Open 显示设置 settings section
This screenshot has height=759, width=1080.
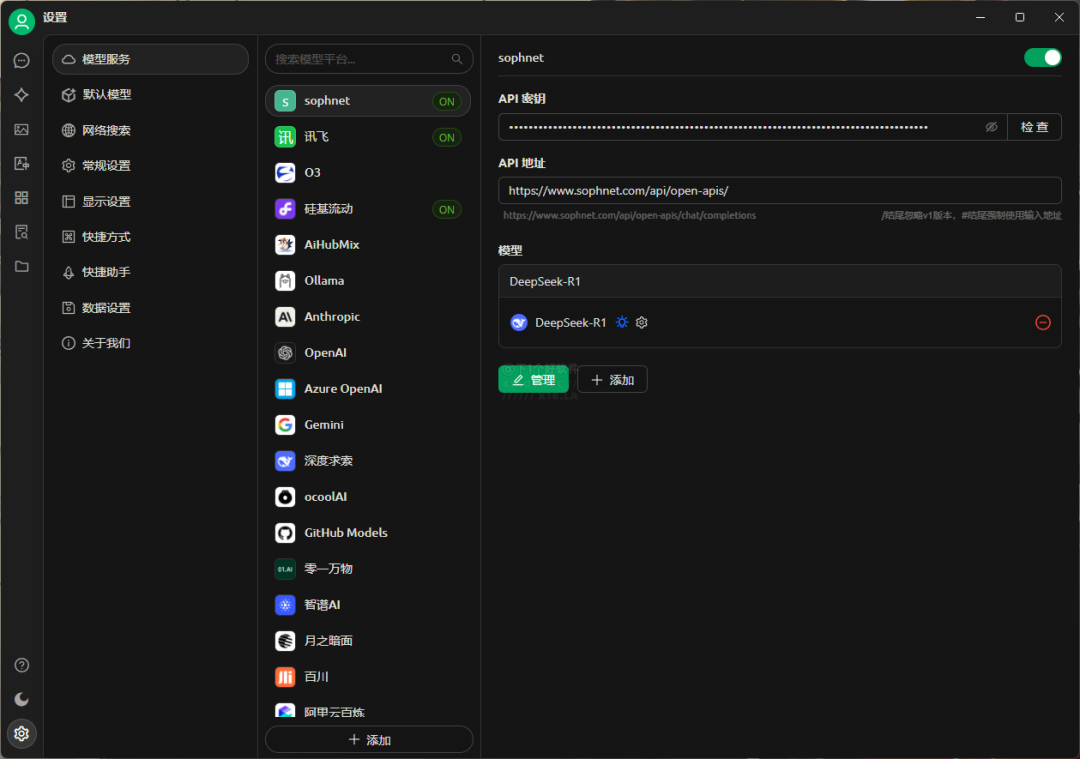(150, 202)
